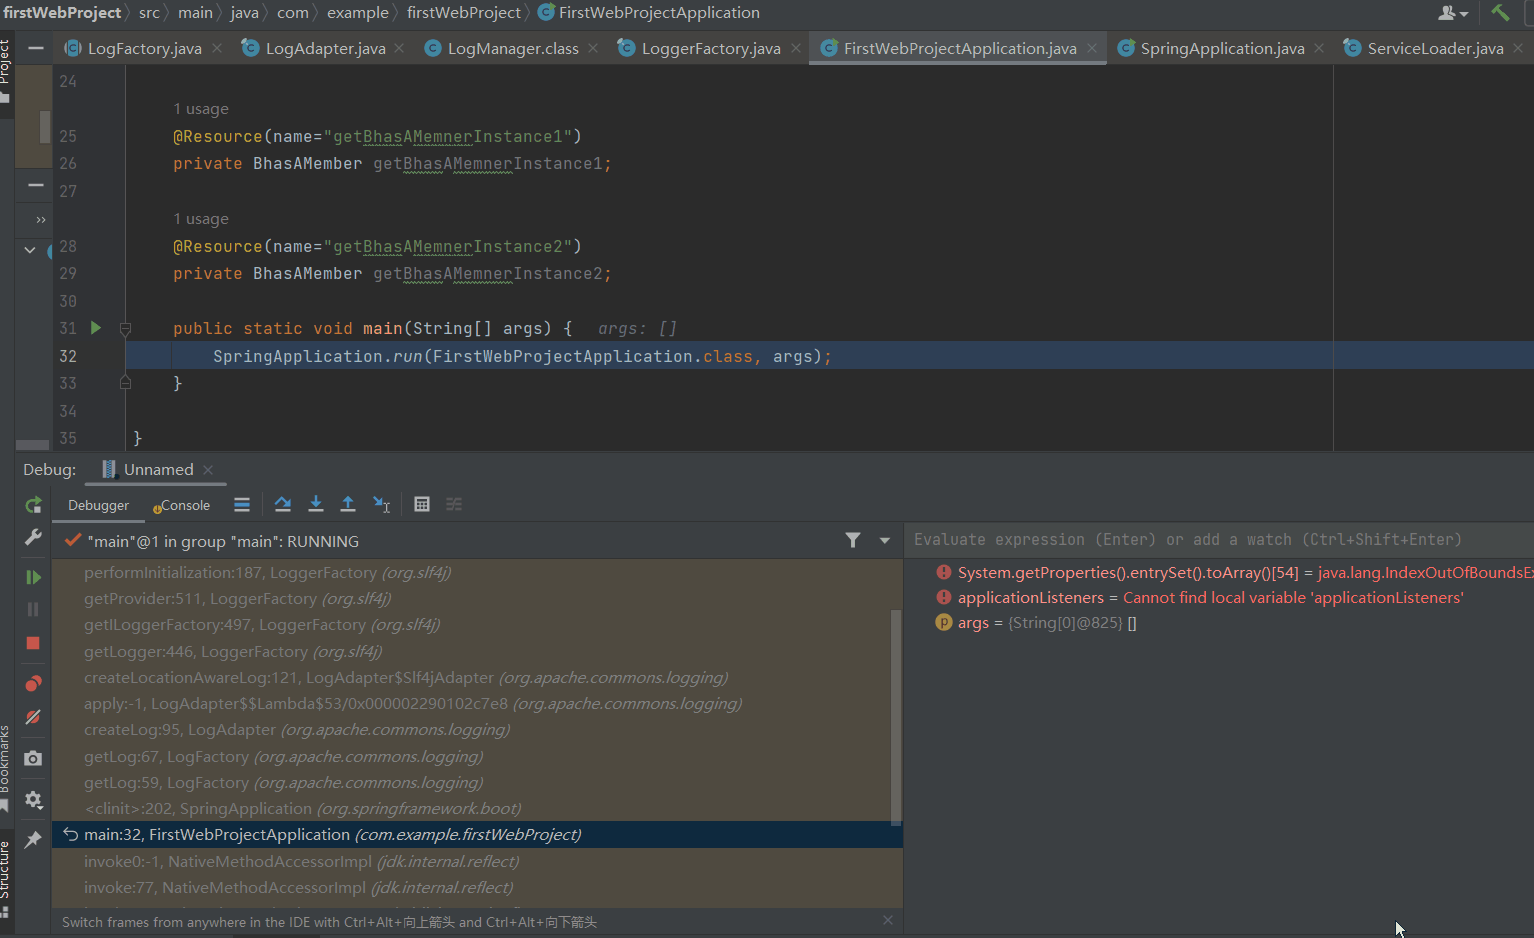Switch to the Console debug tab
The width and height of the screenshot is (1534, 938).
pos(181,505)
